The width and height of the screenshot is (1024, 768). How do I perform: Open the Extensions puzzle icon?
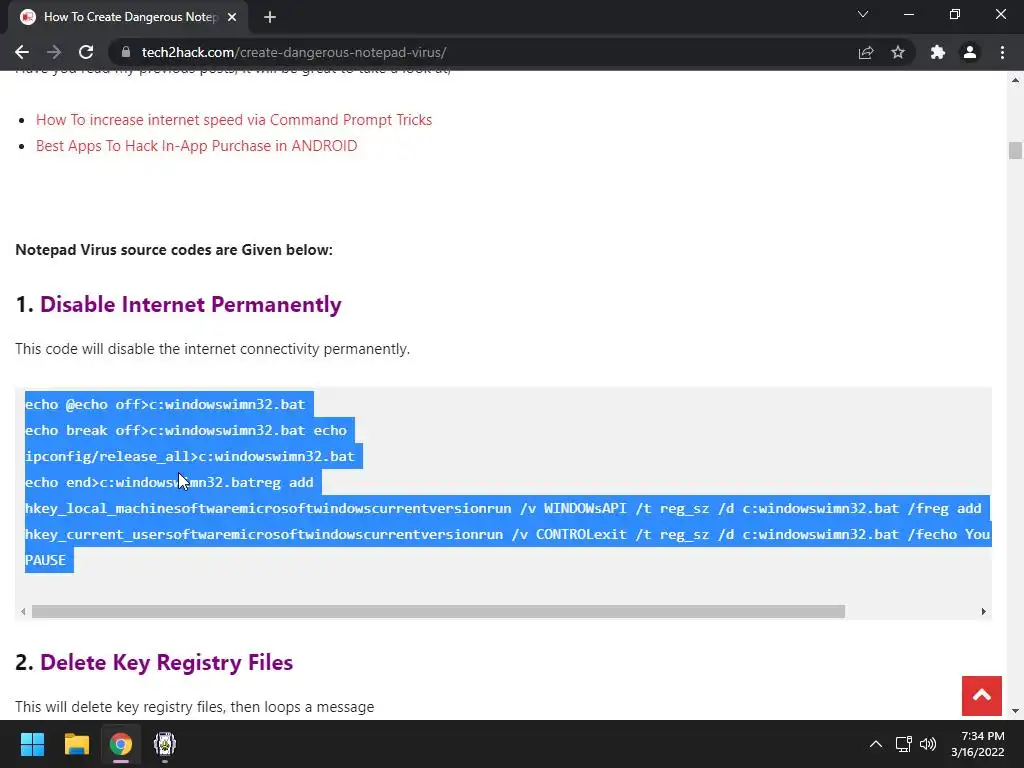tap(938, 52)
